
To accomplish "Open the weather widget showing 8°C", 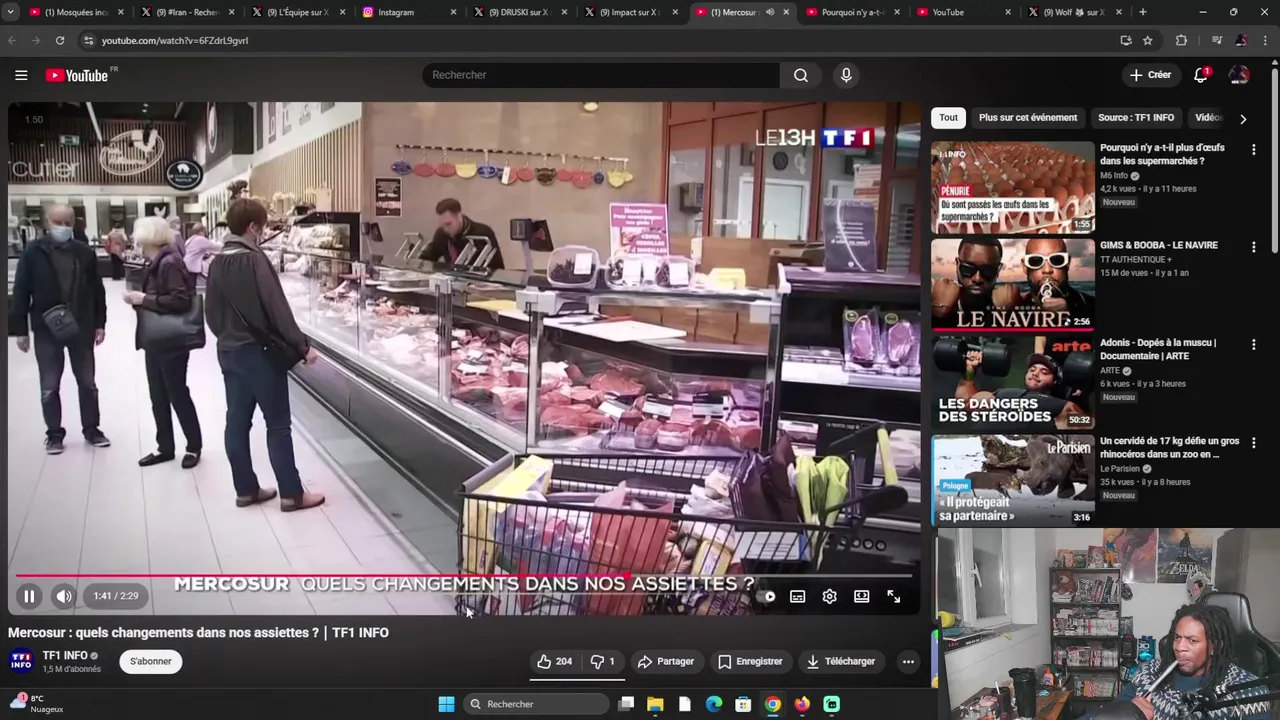I will [36, 703].
